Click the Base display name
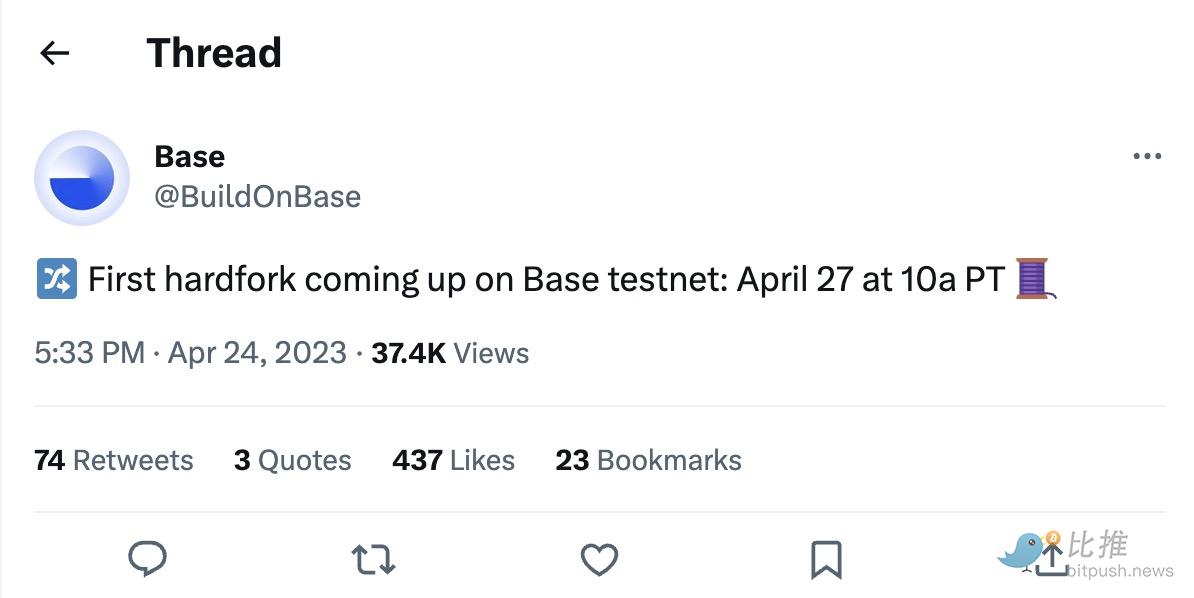1194x598 pixels. [x=190, y=156]
